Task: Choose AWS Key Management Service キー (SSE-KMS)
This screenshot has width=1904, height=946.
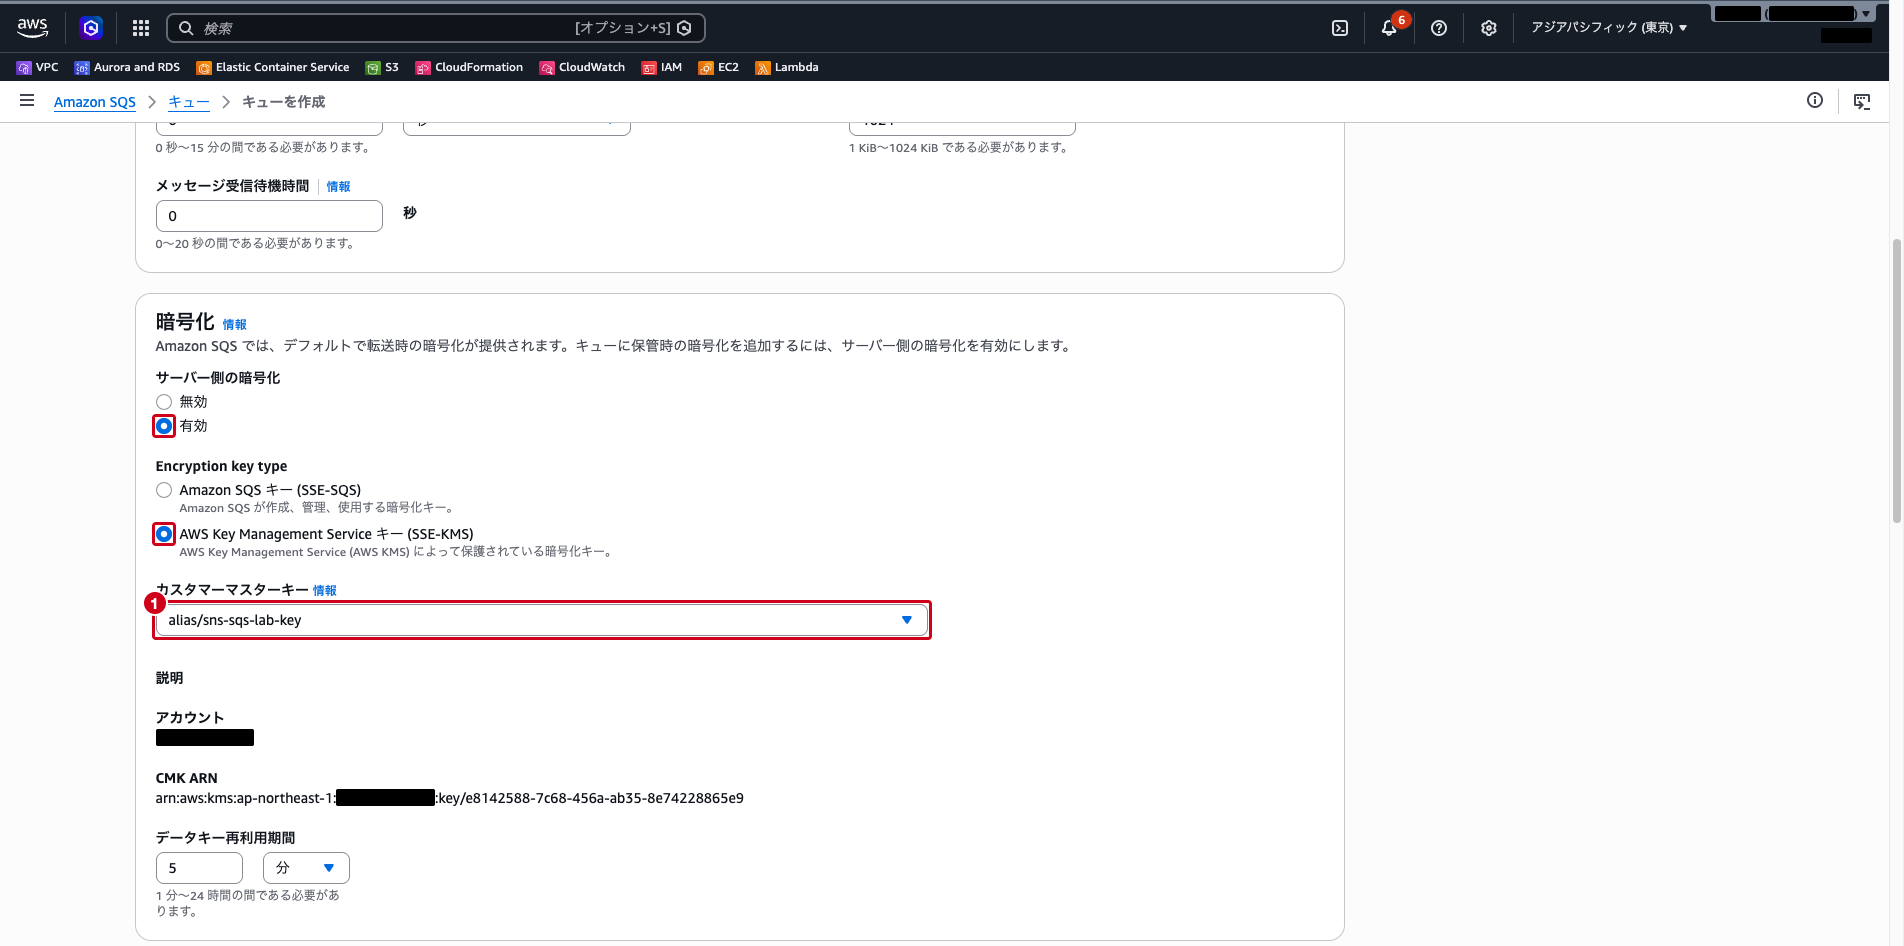Action: (x=164, y=534)
